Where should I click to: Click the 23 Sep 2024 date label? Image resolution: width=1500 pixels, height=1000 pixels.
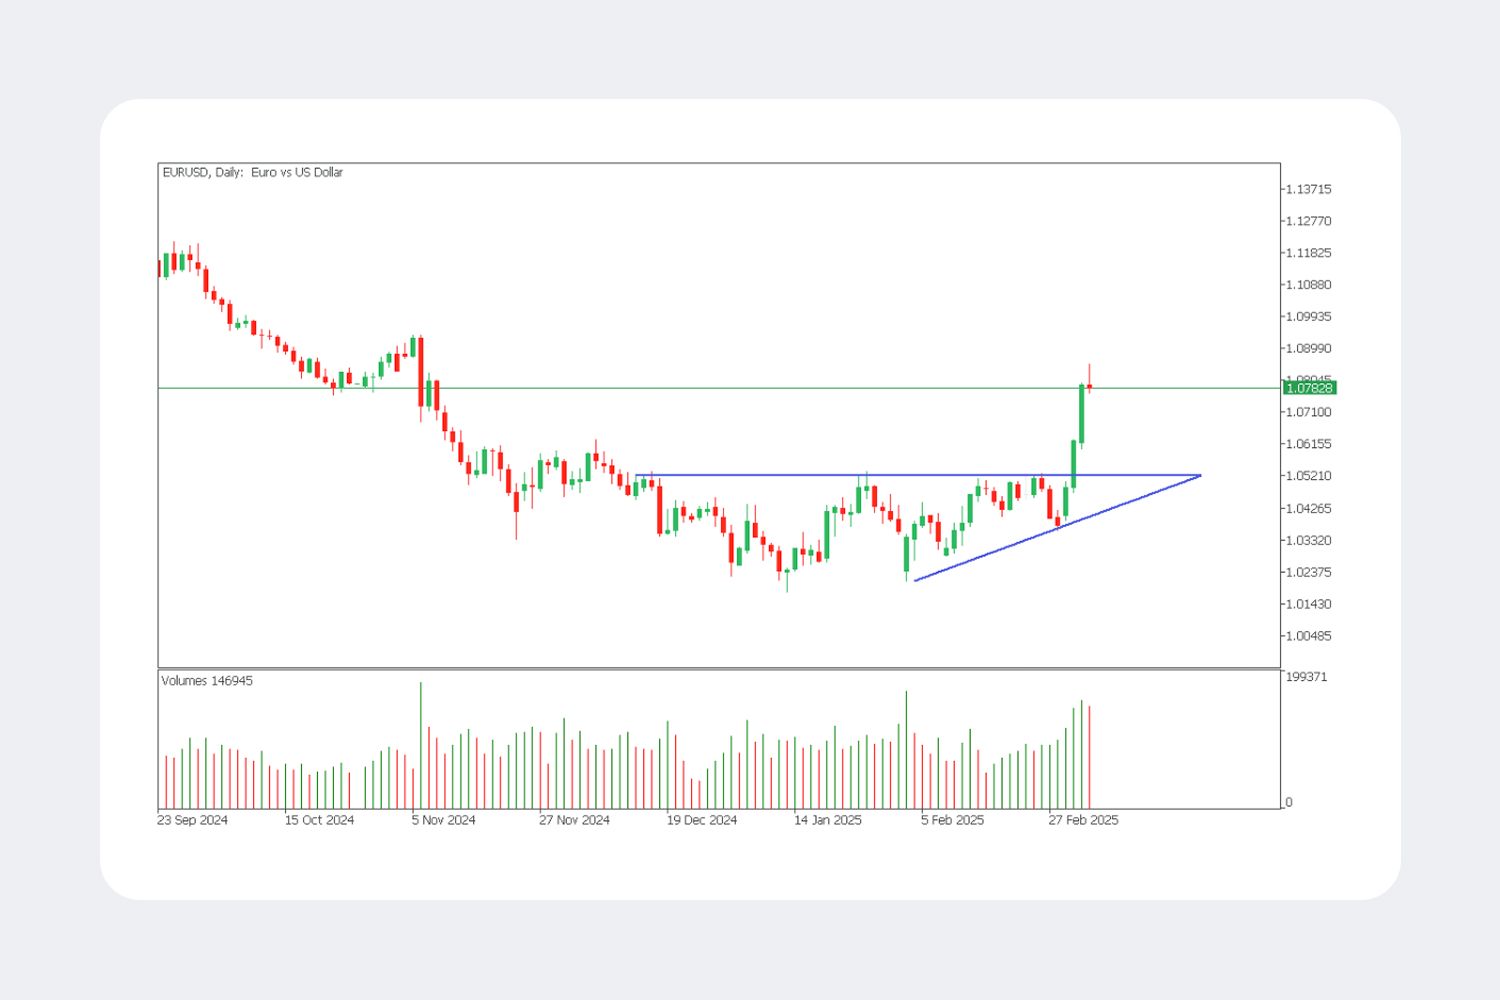[x=192, y=820]
